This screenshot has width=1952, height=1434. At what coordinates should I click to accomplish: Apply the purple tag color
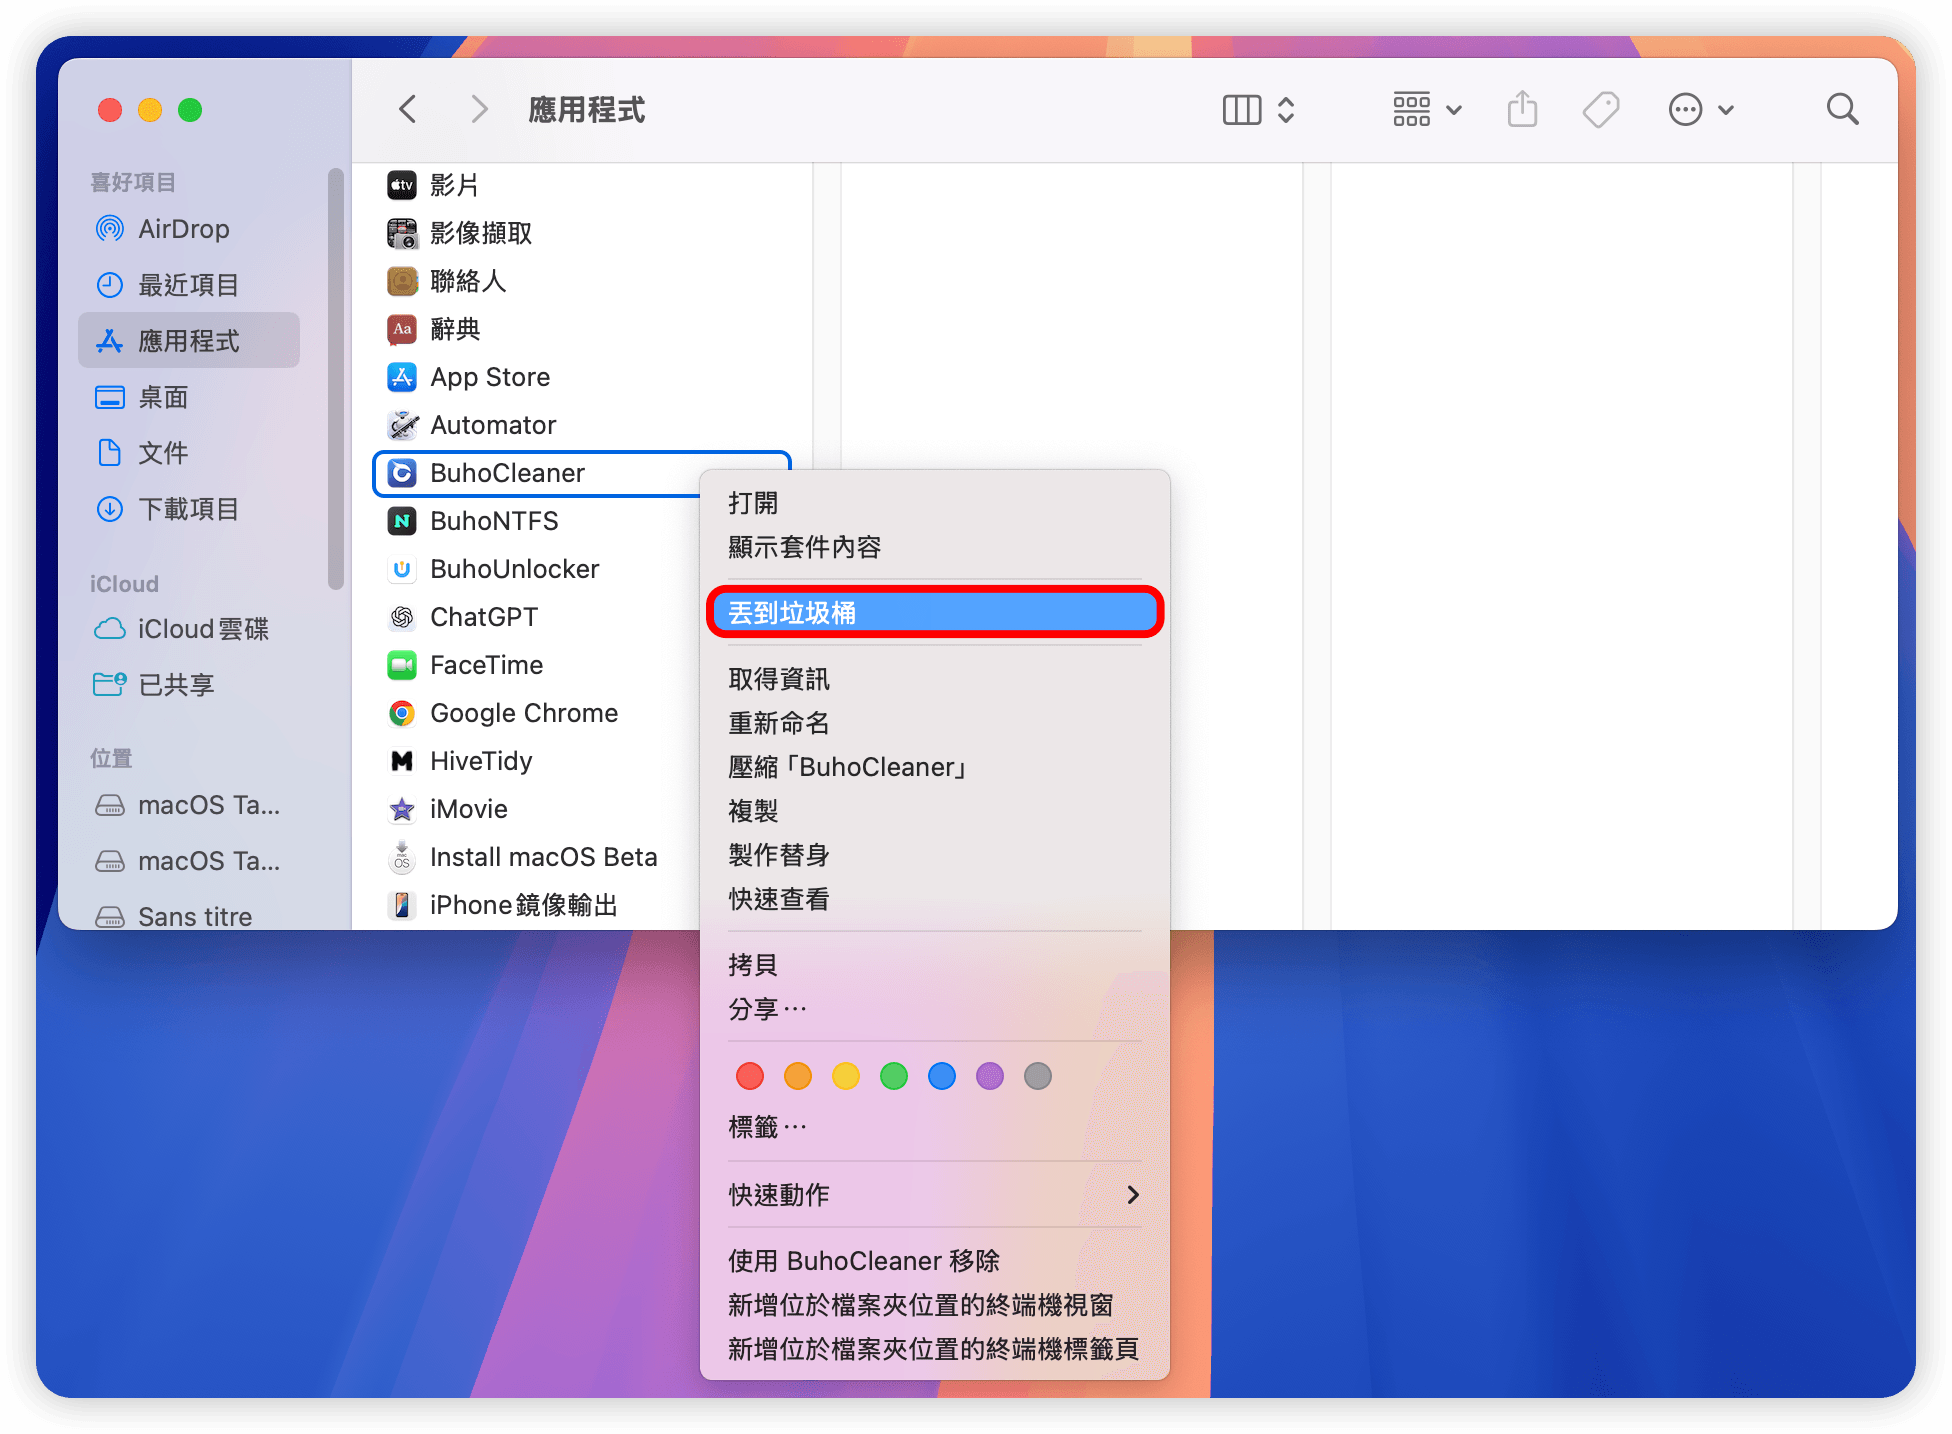point(990,1076)
